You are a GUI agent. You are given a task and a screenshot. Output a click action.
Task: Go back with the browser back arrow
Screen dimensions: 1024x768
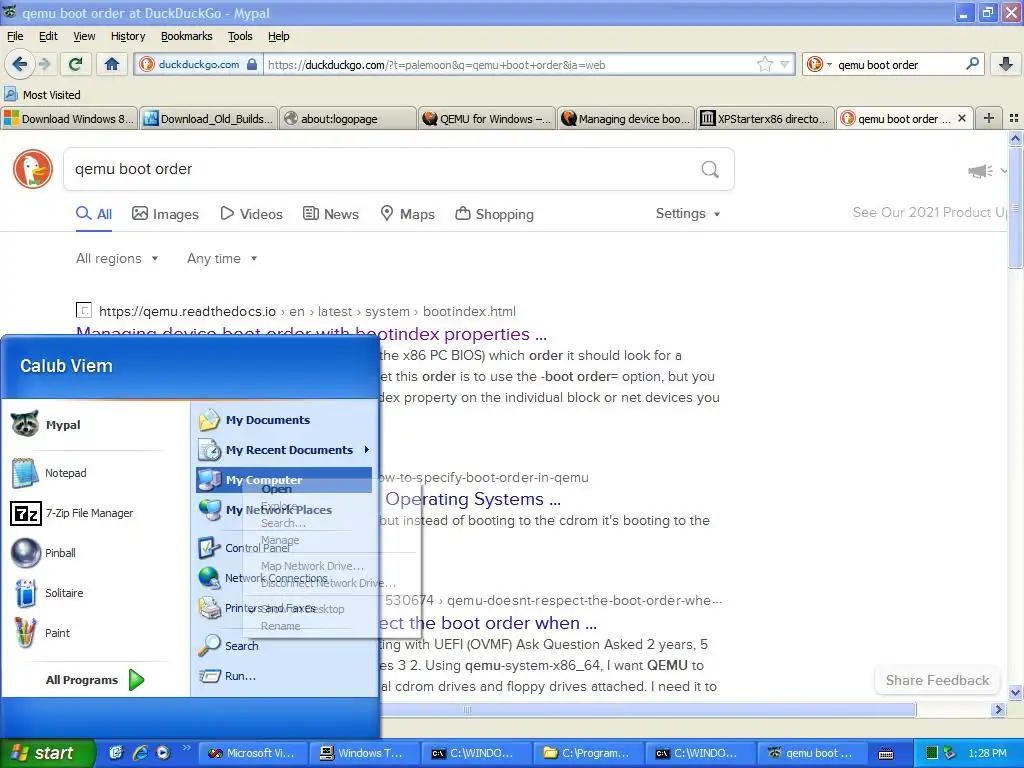point(19,64)
